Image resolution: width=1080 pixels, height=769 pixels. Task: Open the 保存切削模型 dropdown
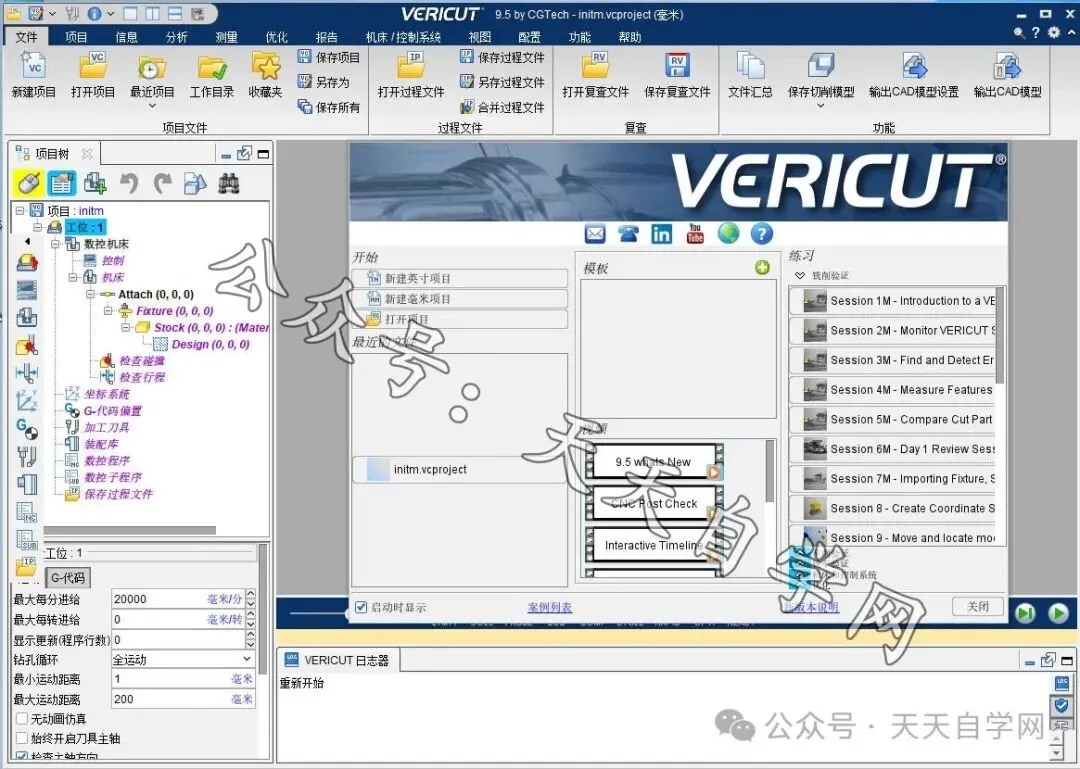coord(820,106)
